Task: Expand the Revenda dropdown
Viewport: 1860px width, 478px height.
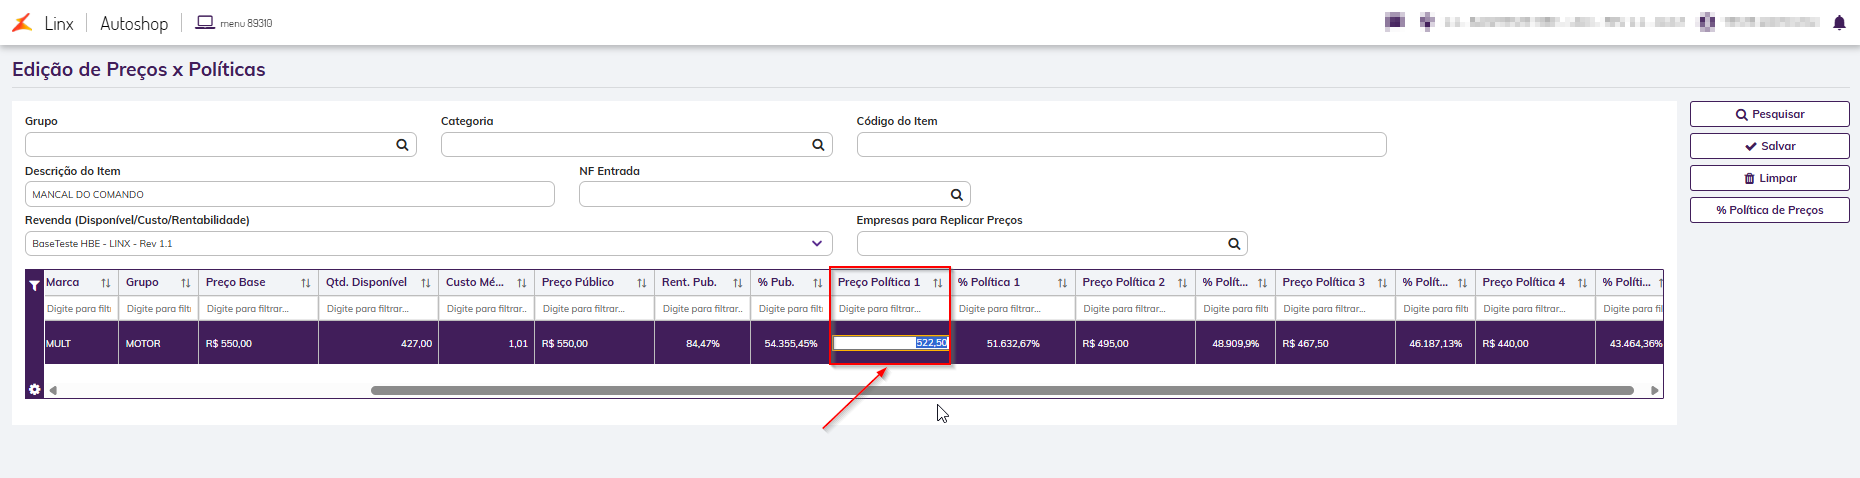Action: coord(817,243)
